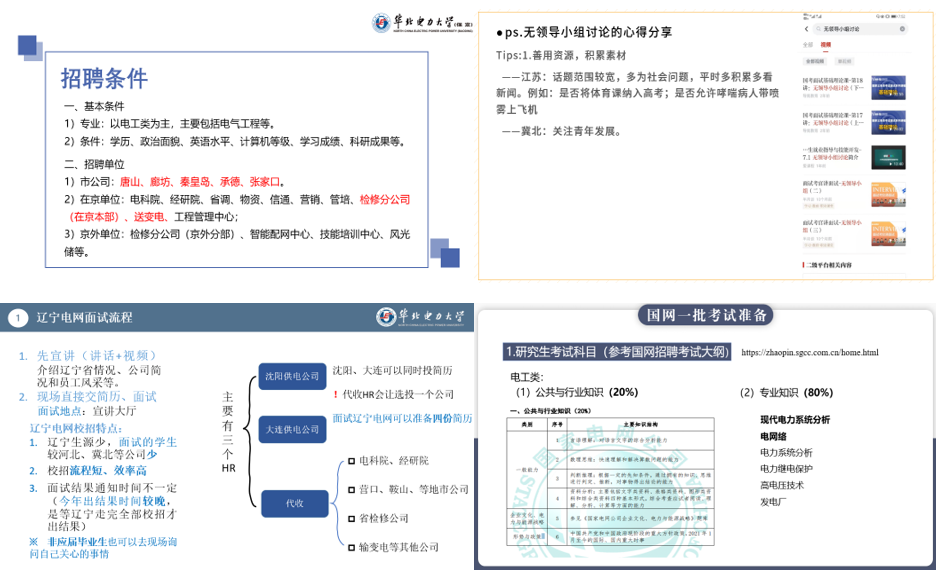Click the 现代电力系统分析 subject text
This screenshot has height=570, width=936.
tap(795, 420)
